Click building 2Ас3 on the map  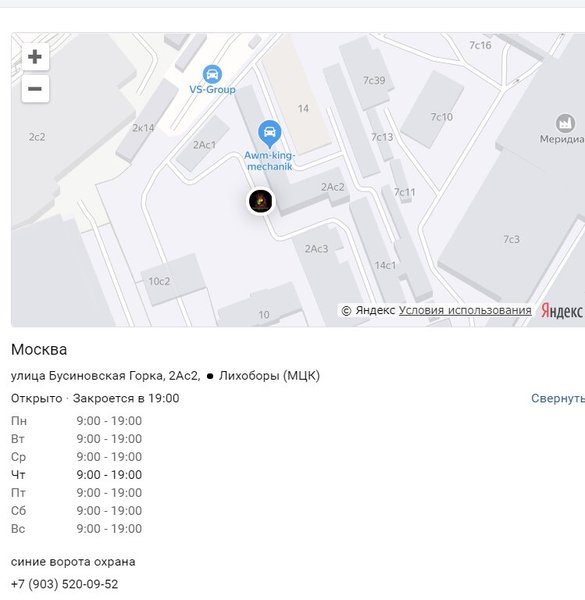pyautogui.click(x=316, y=249)
